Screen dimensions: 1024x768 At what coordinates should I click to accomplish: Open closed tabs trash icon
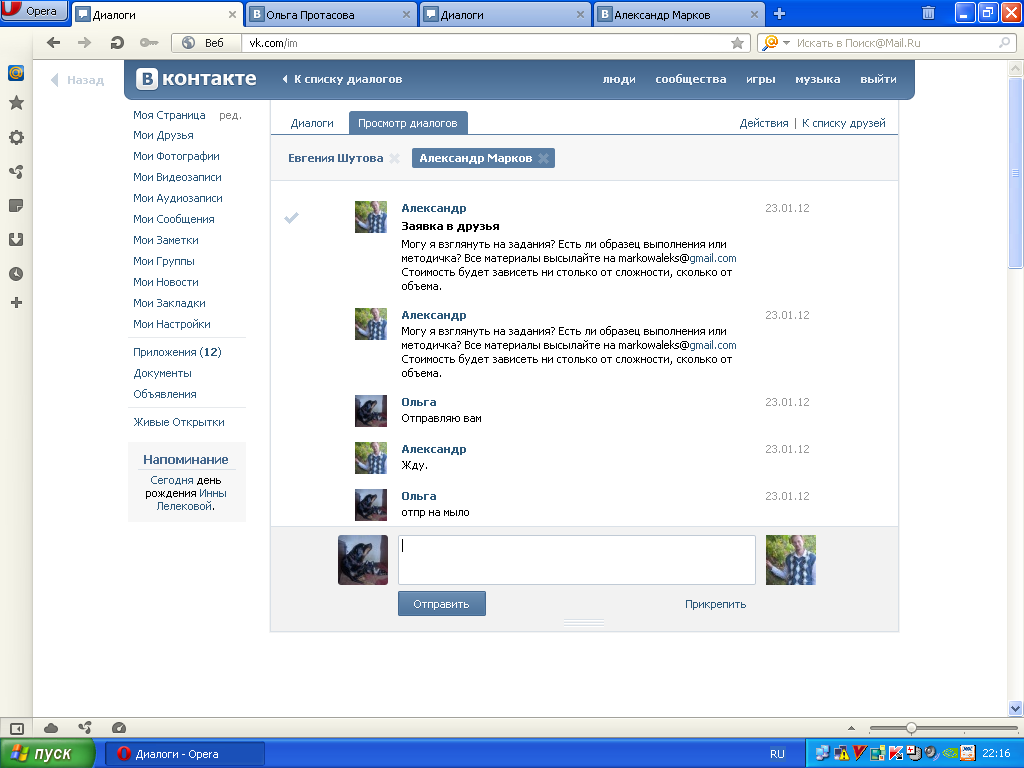coord(928,13)
